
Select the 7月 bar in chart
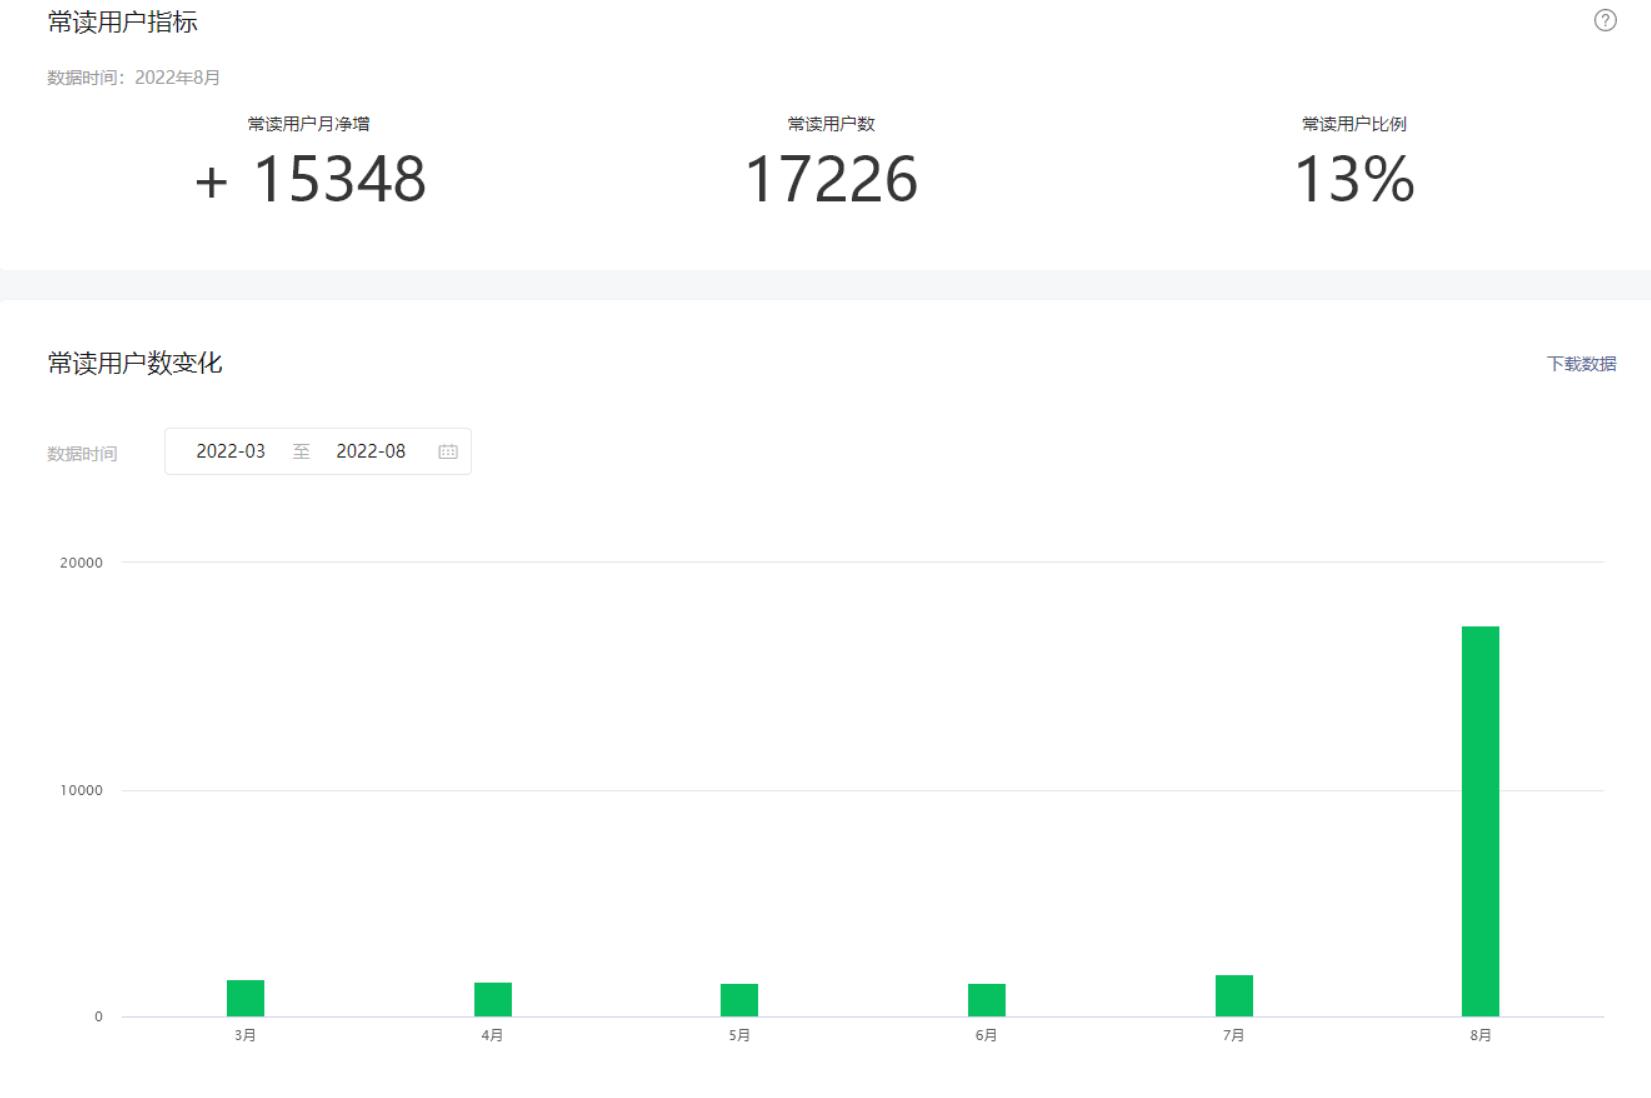coord(1234,996)
